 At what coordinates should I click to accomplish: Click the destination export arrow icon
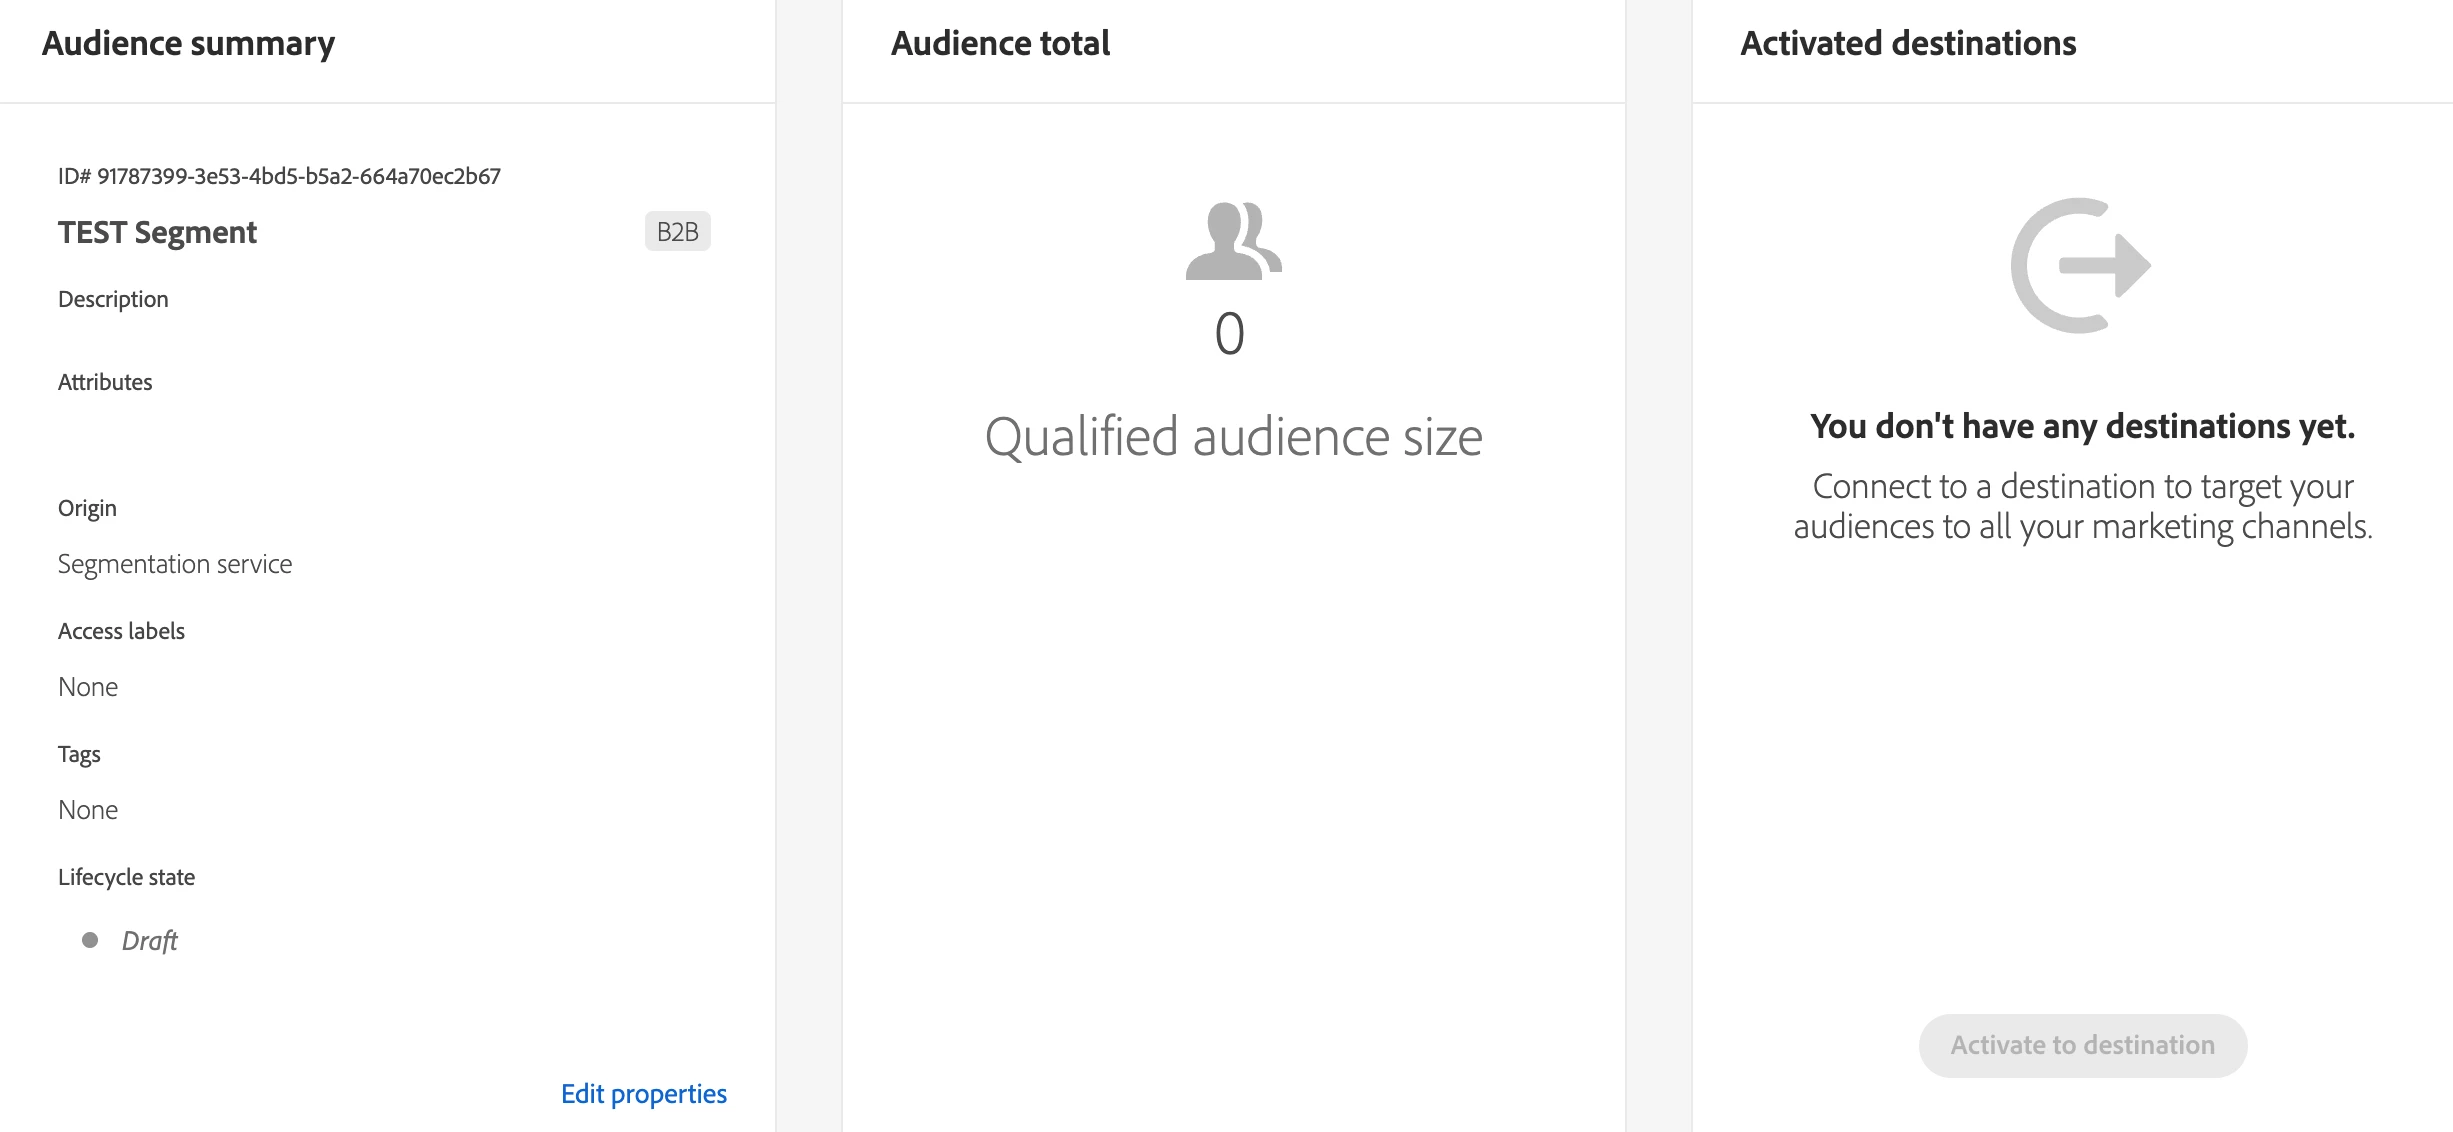pos(2081,265)
